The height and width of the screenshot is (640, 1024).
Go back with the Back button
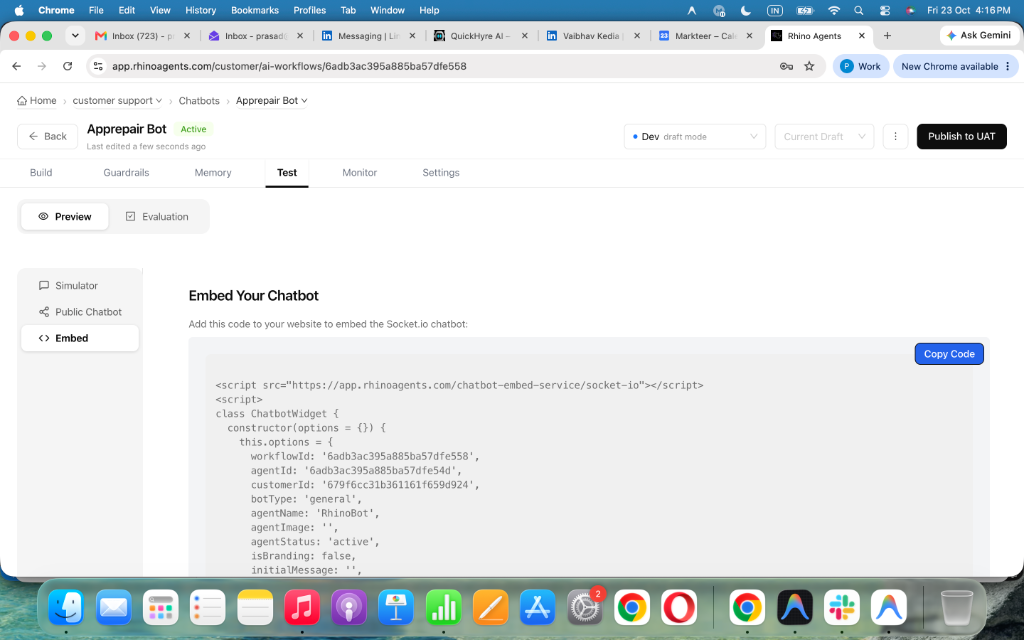coord(48,136)
